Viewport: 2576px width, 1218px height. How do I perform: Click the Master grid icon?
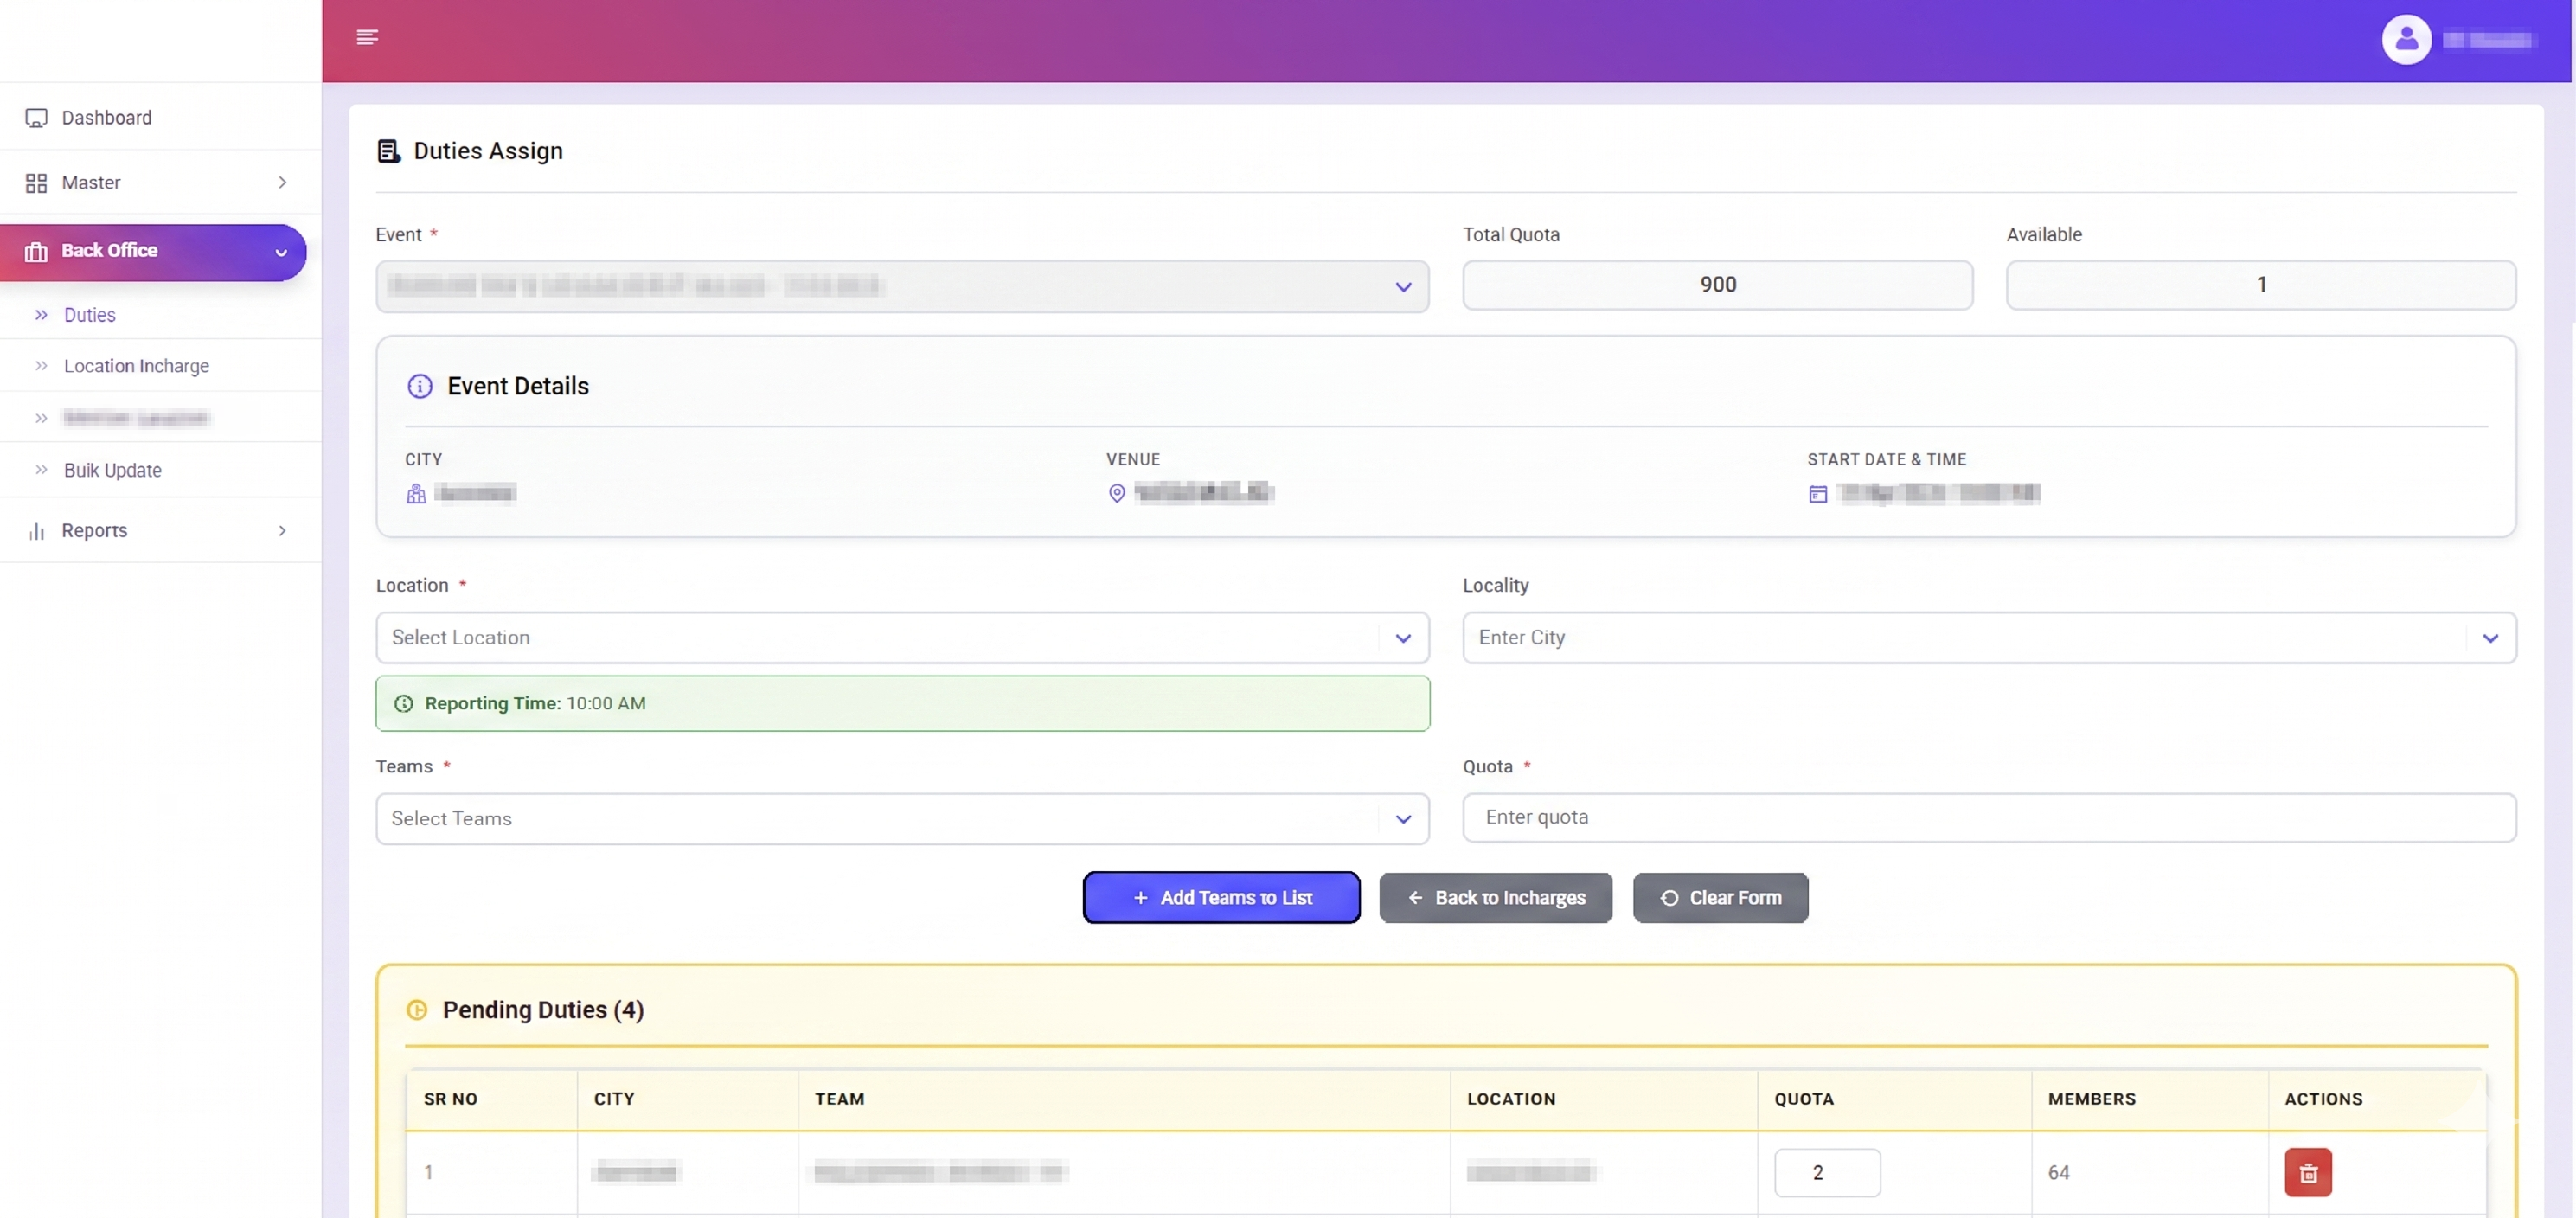click(36, 183)
